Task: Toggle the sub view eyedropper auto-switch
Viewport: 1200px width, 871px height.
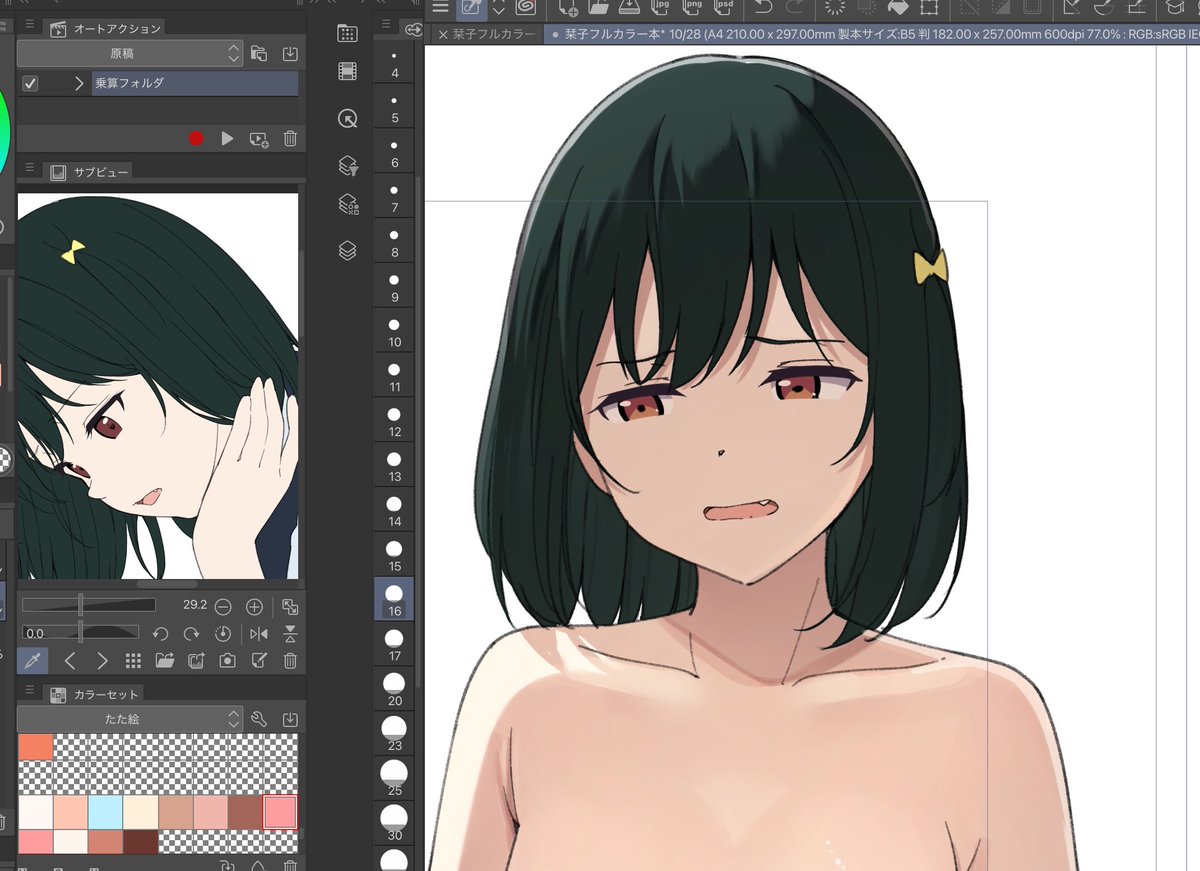Action: 32,660
